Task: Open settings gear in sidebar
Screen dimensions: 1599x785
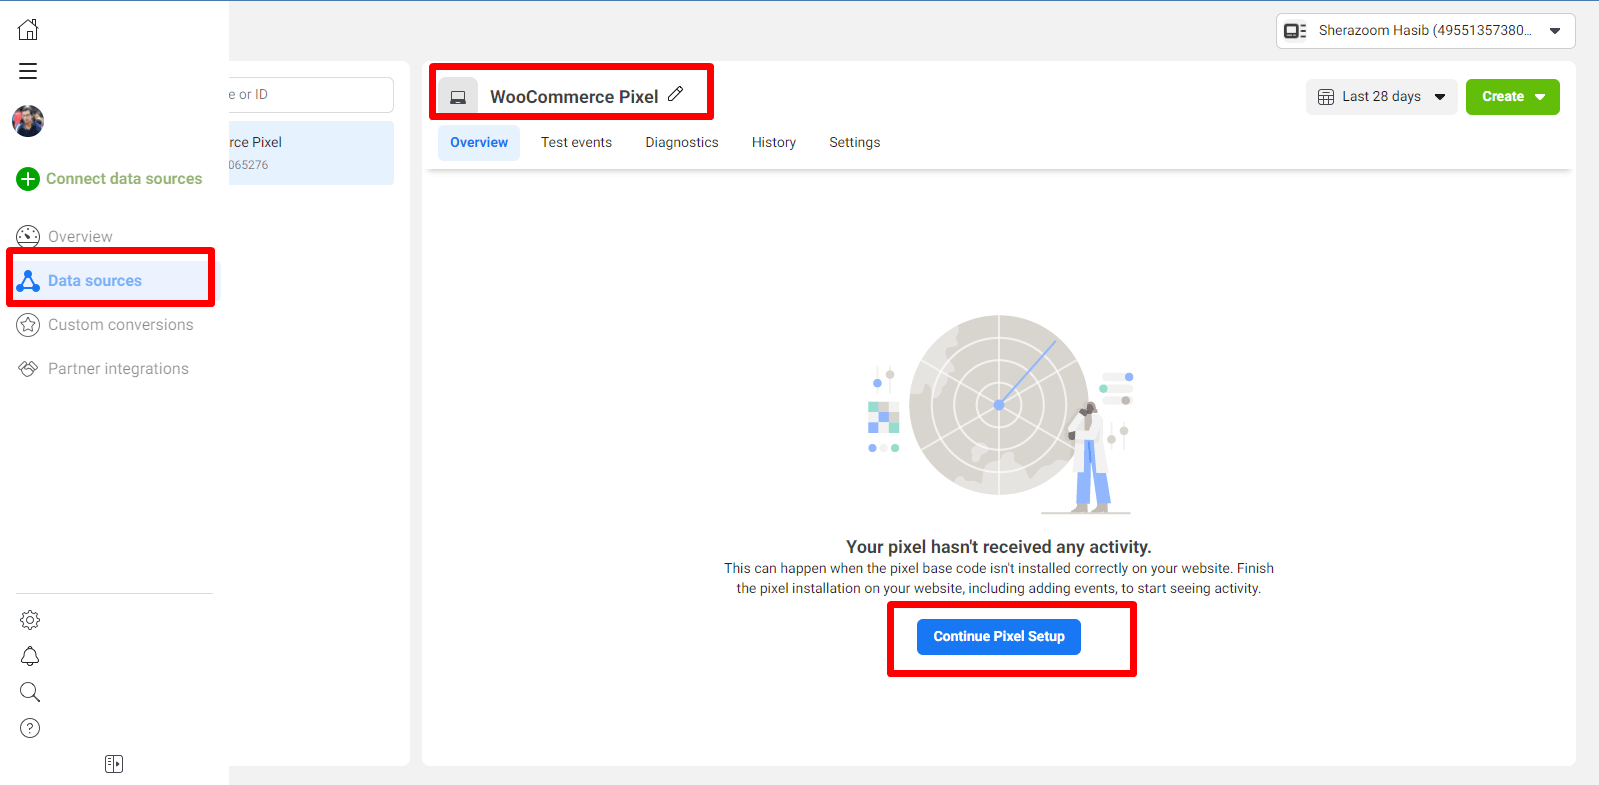Action: tap(30, 620)
